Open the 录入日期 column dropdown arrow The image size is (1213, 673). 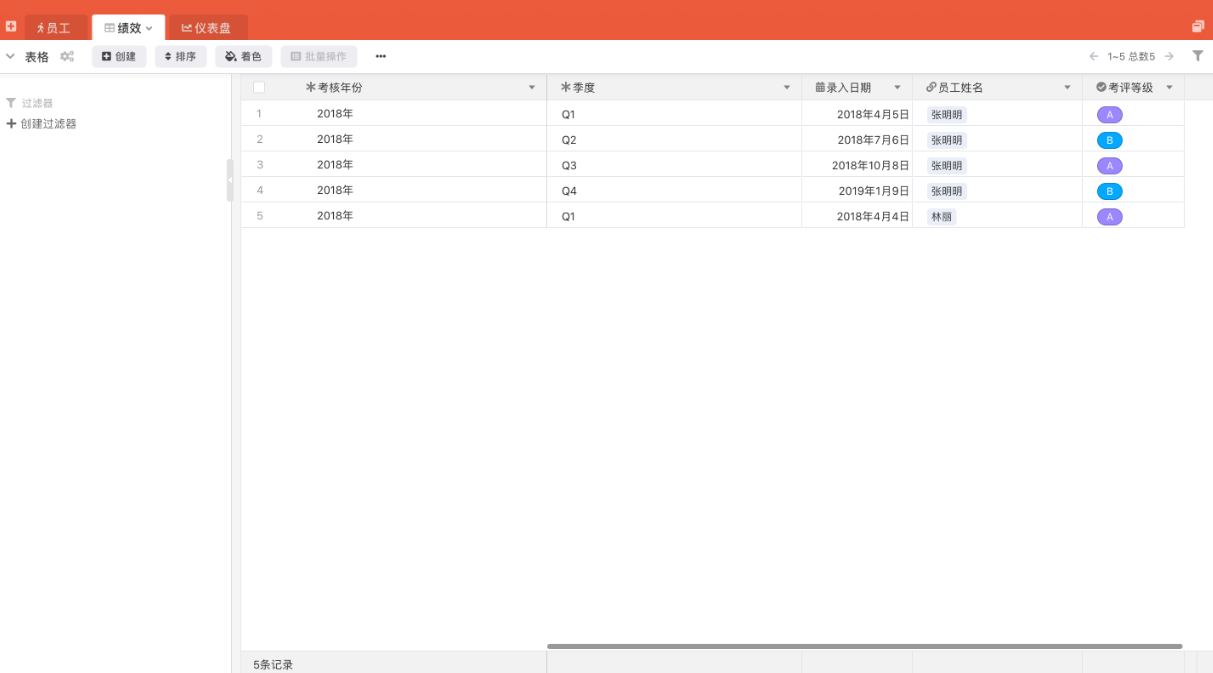click(x=897, y=88)
